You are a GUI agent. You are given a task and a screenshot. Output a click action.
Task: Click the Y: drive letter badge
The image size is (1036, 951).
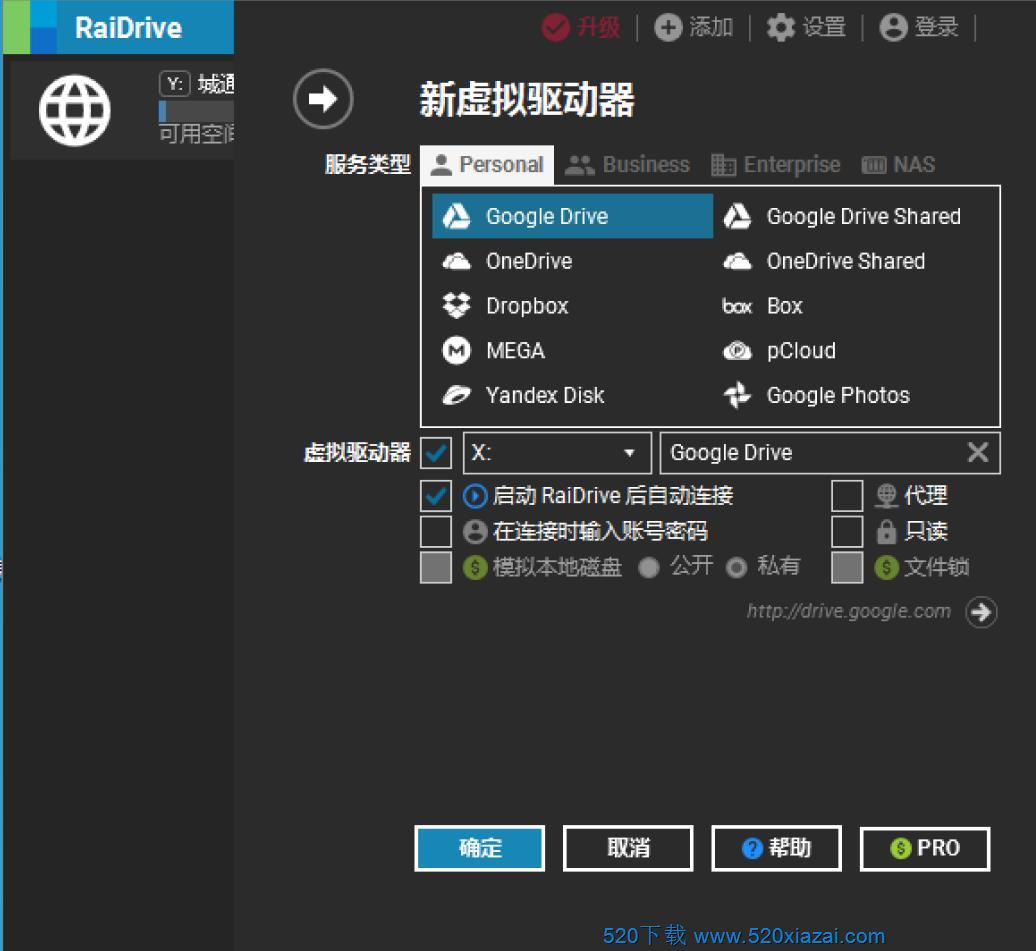(174, 84)
